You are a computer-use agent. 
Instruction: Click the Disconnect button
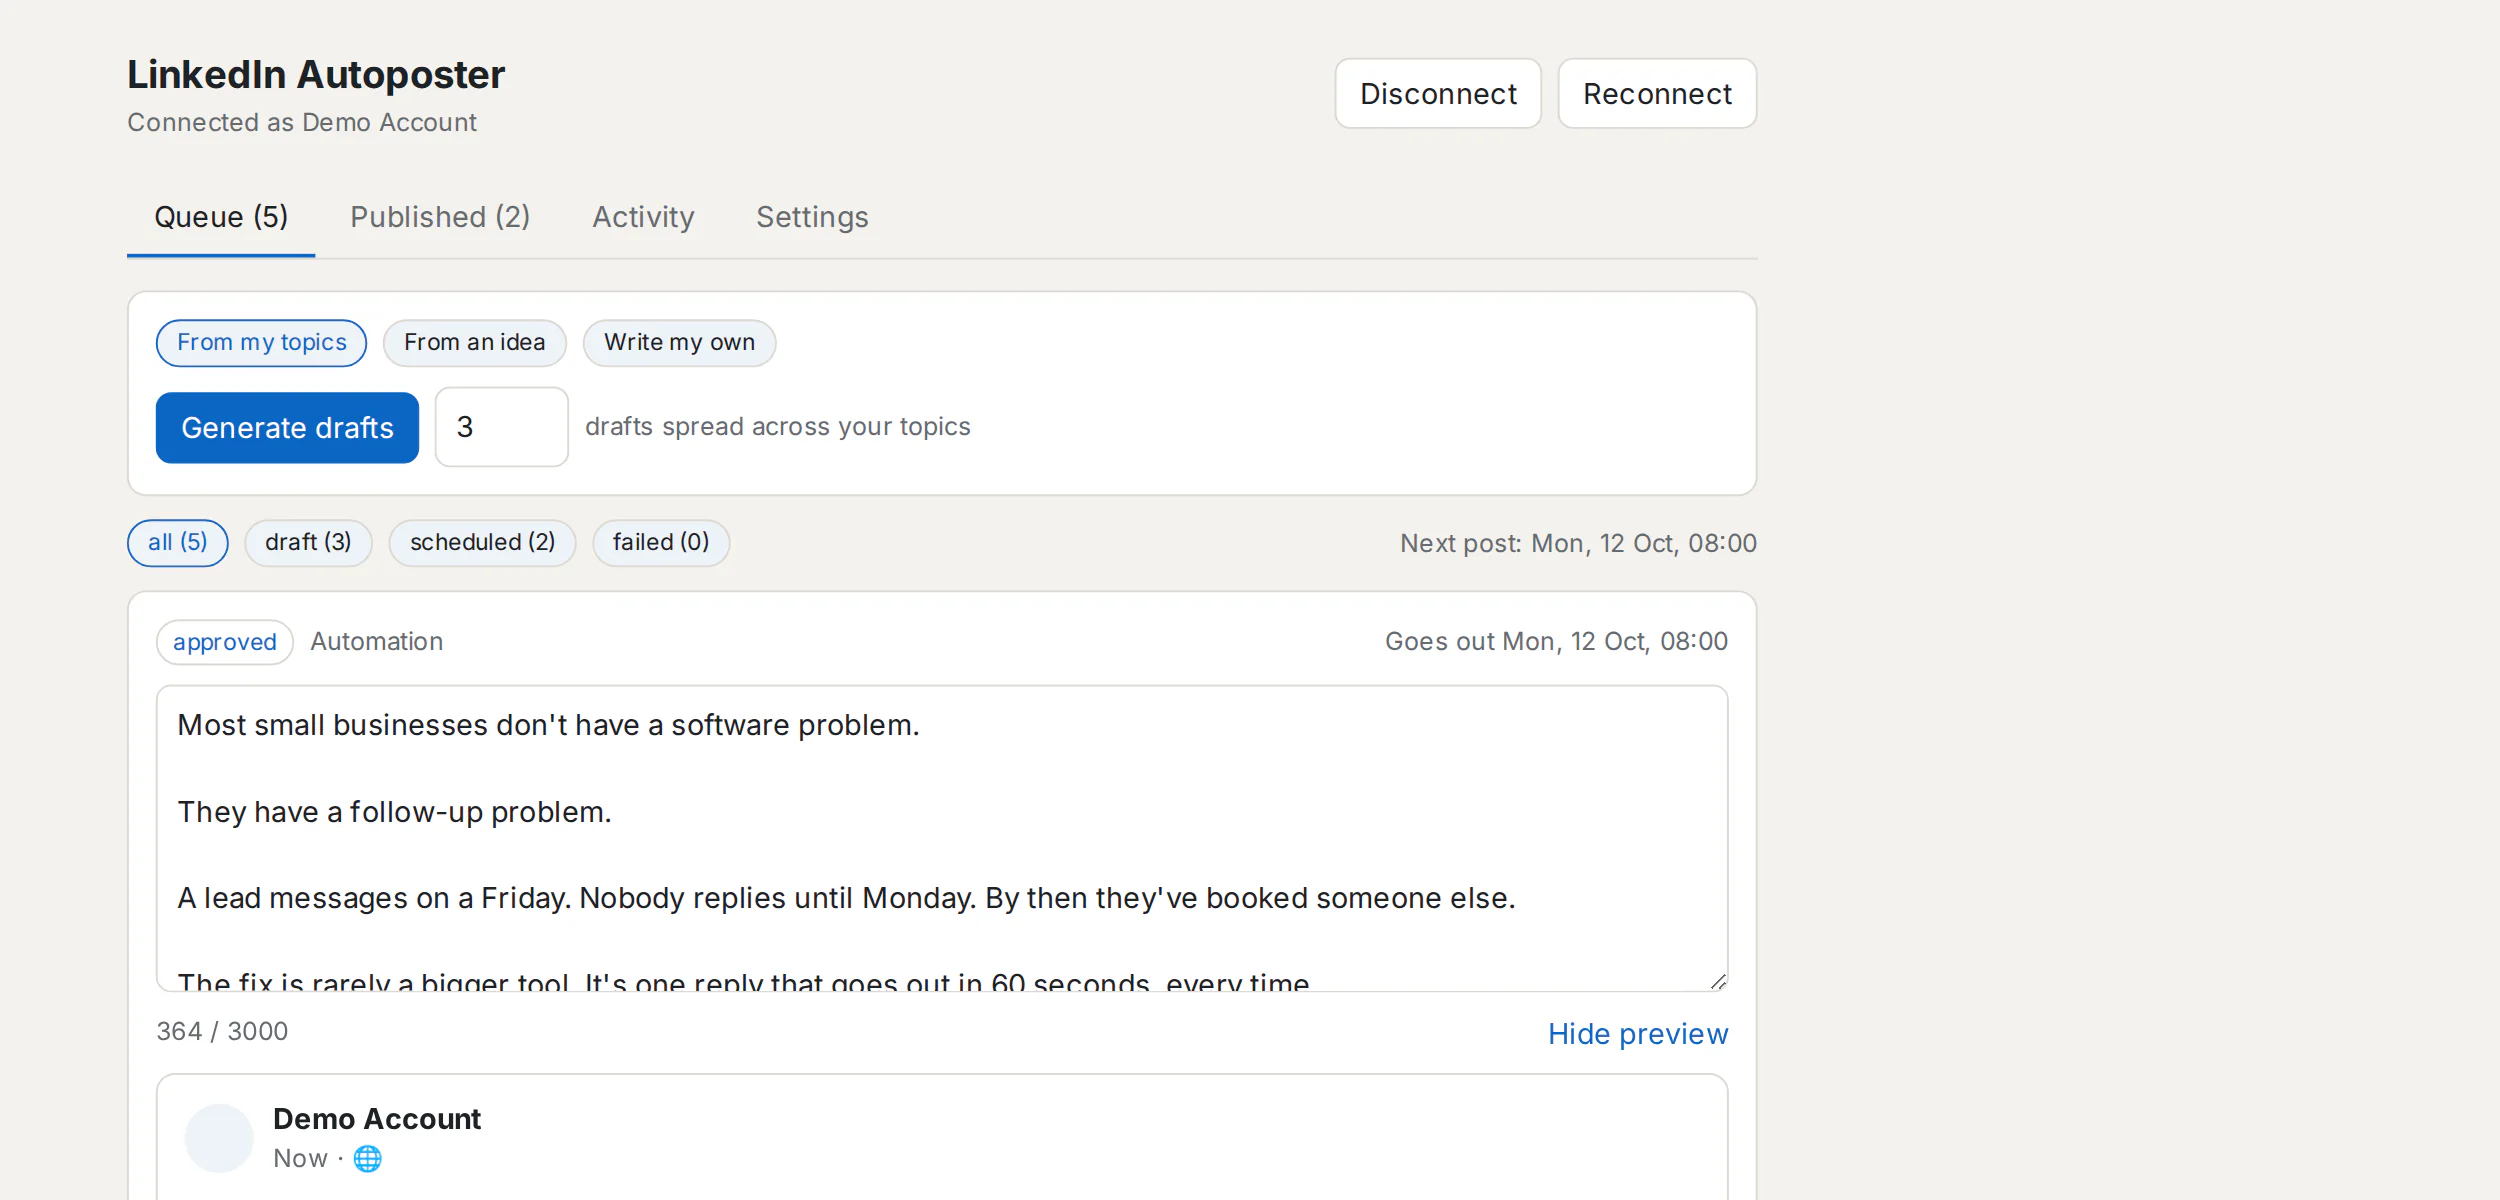coord(1437,94)
